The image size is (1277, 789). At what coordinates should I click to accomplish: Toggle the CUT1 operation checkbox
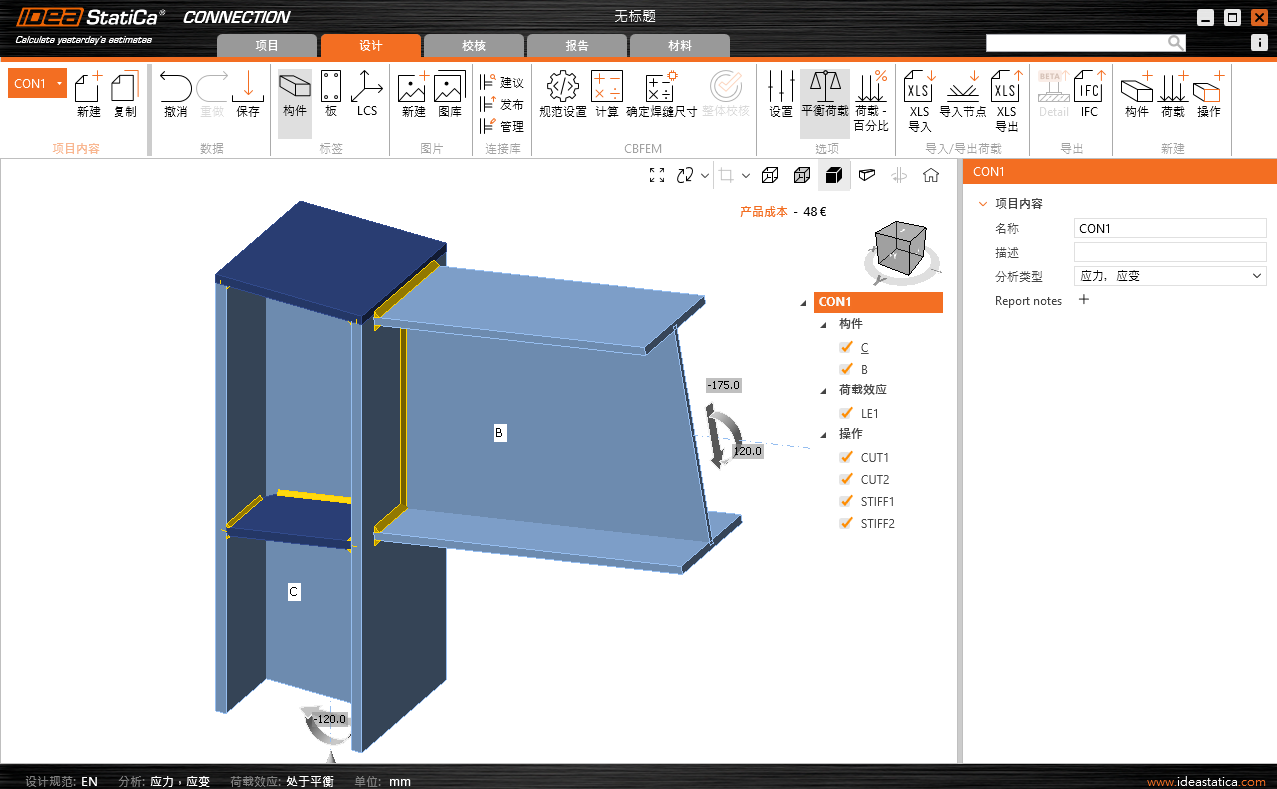846,457
